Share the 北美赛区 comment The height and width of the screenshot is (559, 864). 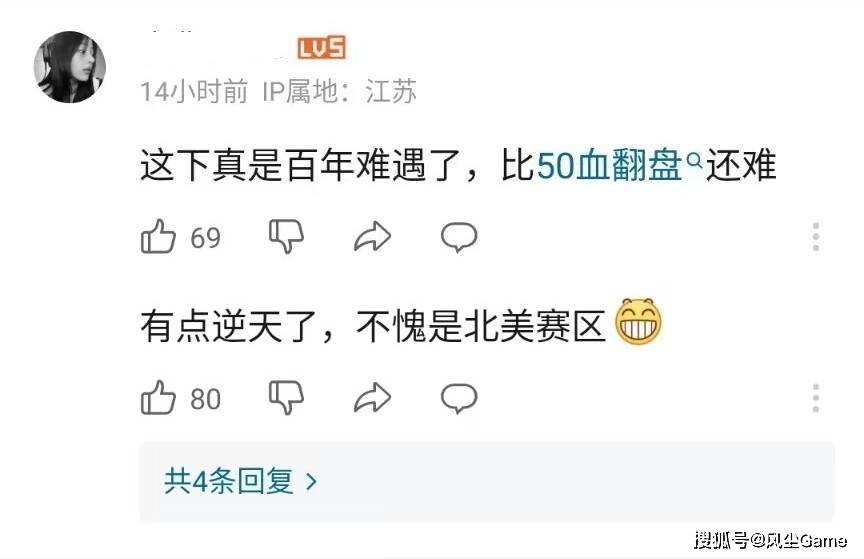pos(372,397)
